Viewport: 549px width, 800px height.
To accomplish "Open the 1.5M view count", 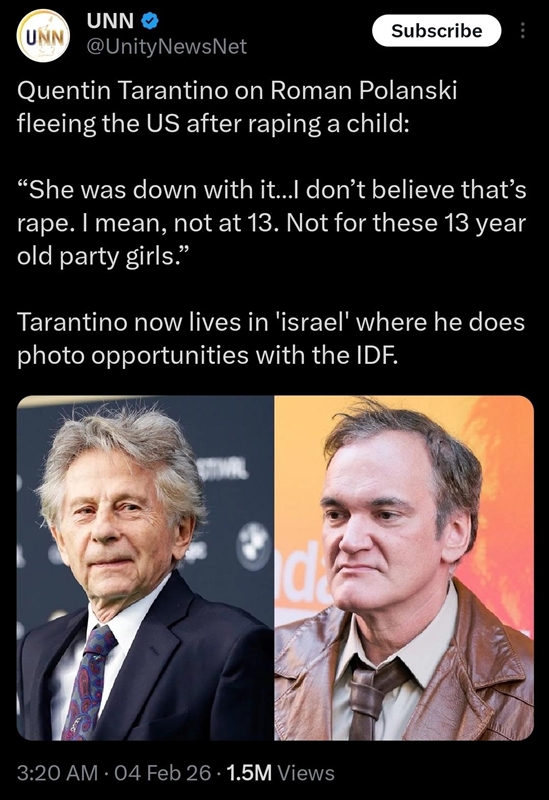I will pyautogui.click(x=248, y=773).
